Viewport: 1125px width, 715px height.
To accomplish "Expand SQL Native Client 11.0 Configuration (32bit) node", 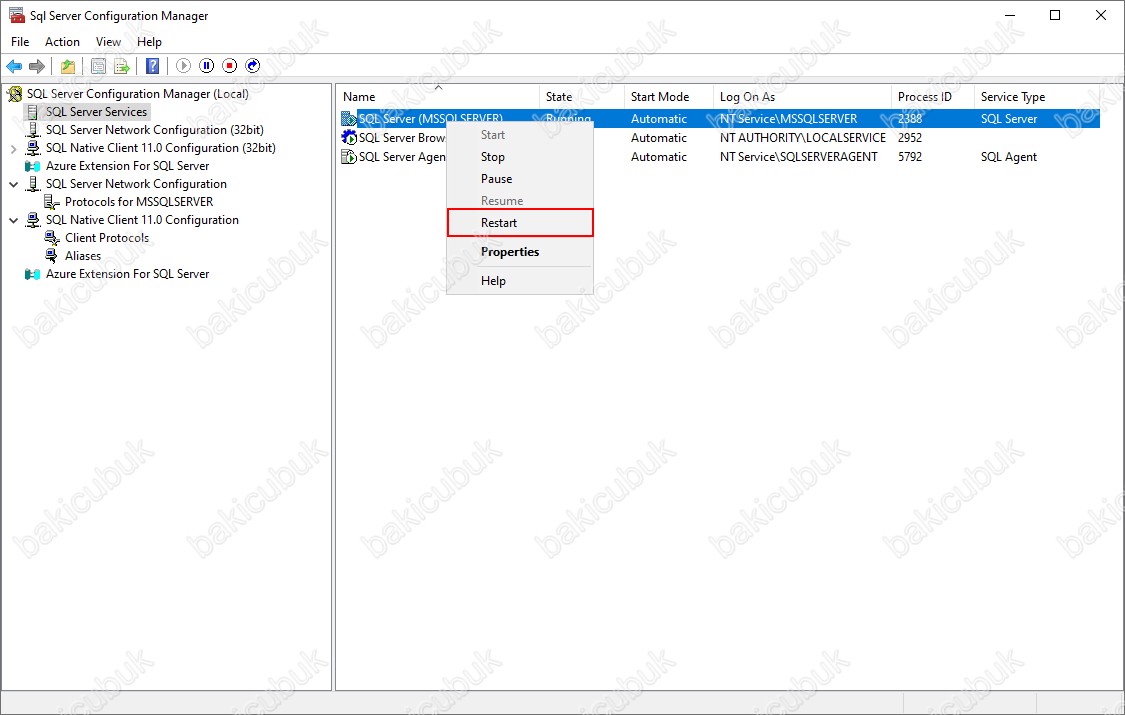I will [x=14, y=148].
